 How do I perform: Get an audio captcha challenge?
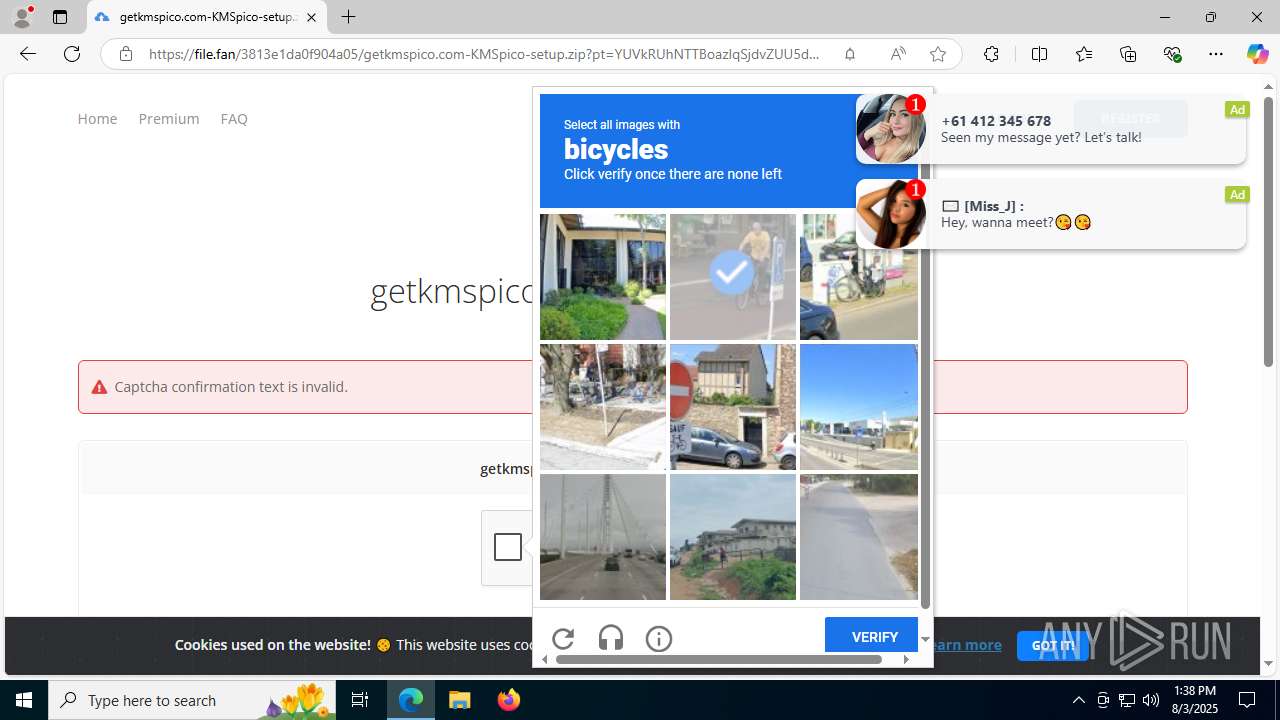611,638
